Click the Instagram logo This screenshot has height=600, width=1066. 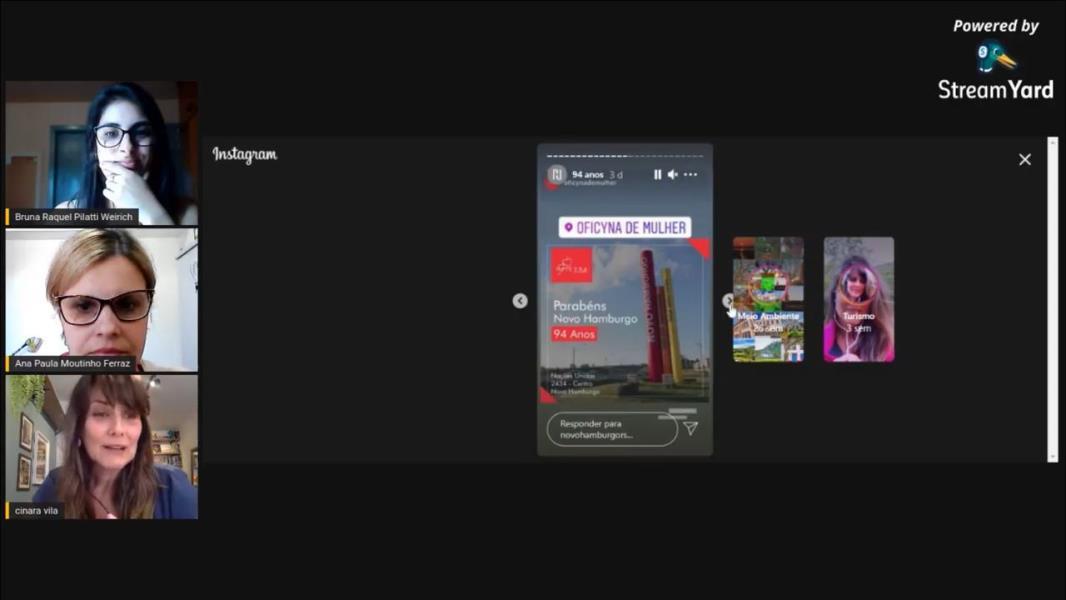pos(245,154)
